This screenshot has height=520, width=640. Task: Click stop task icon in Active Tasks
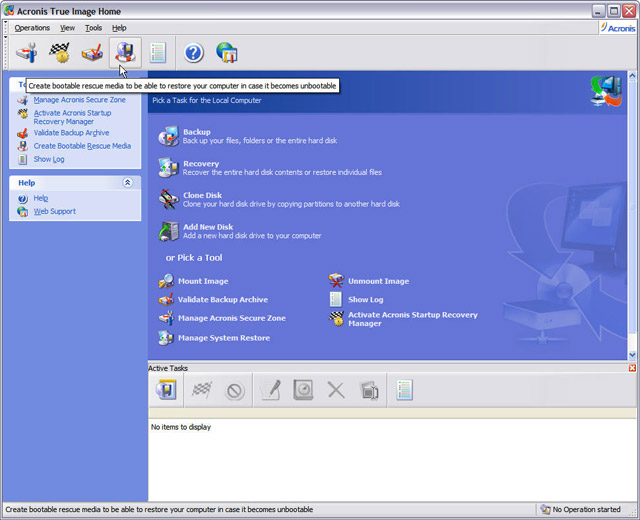pyautogui.click(x=235, y=391)
